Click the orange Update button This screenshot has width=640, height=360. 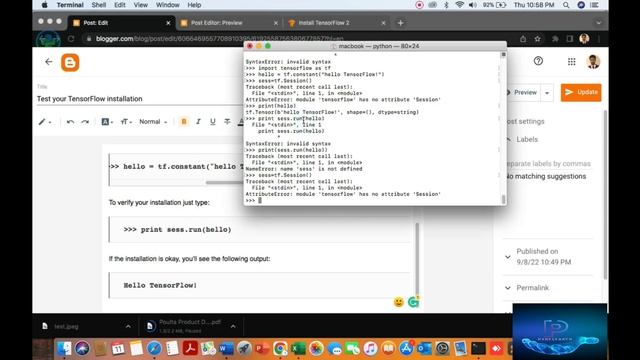pos(581,92)
